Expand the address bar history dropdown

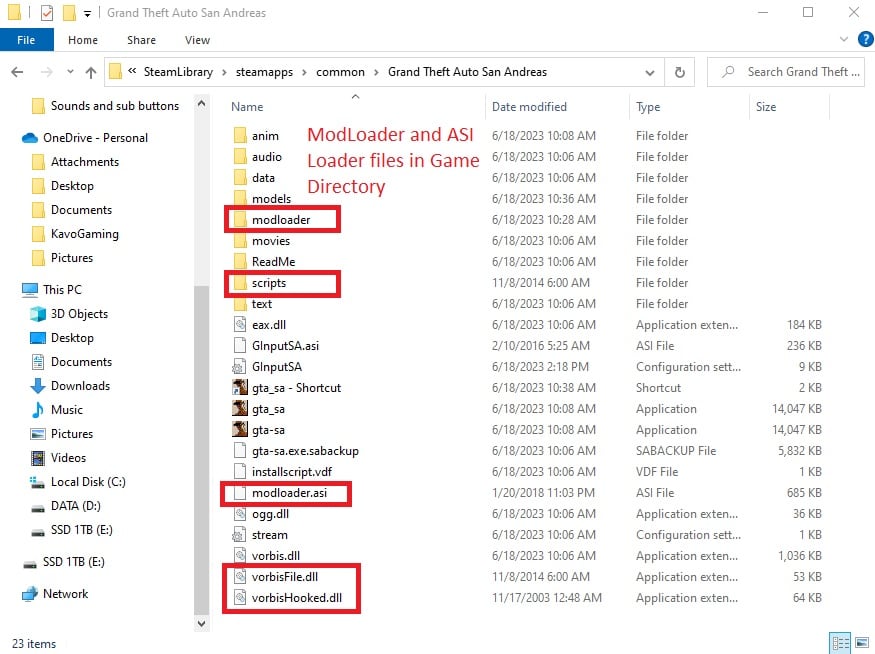pyautogui.click(x=650, y=73)
